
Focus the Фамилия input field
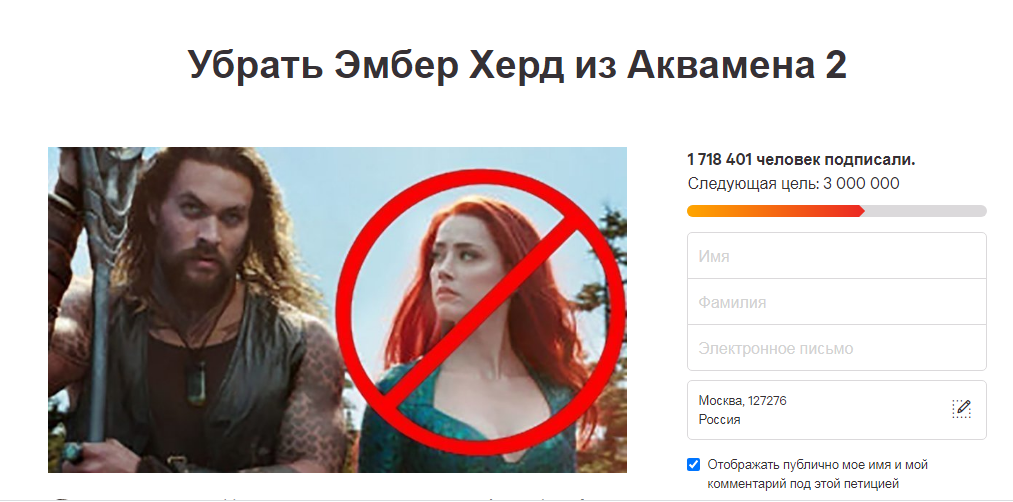pos(837,302)
